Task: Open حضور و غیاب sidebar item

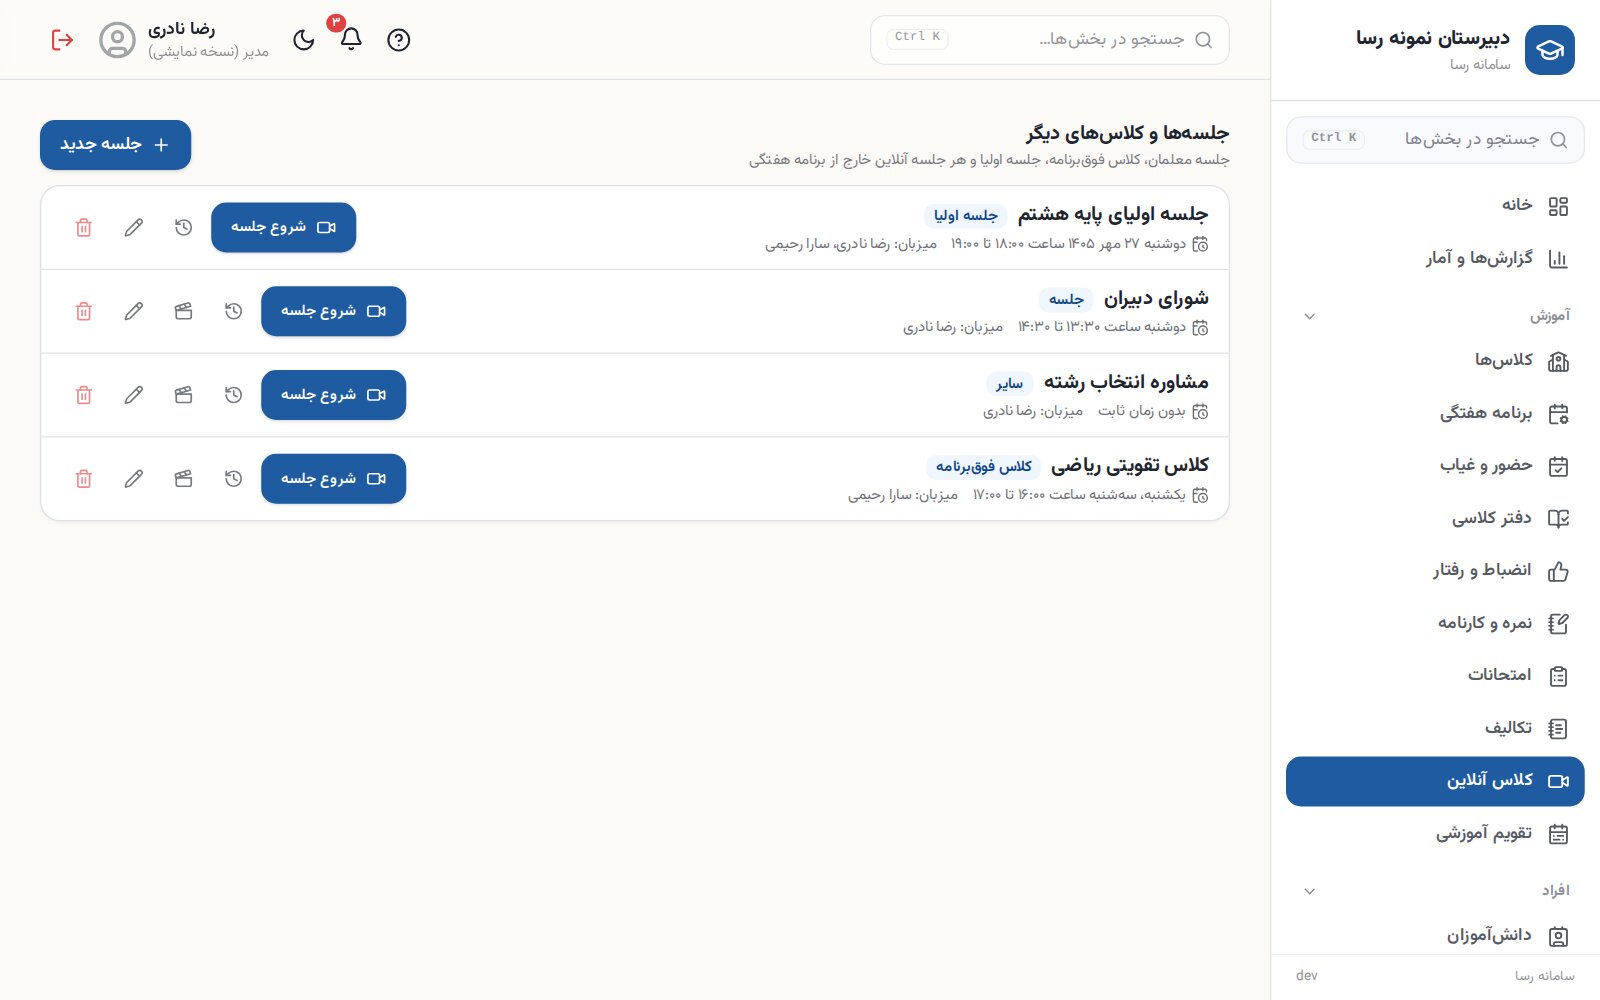Action: tap(1435, 466)
